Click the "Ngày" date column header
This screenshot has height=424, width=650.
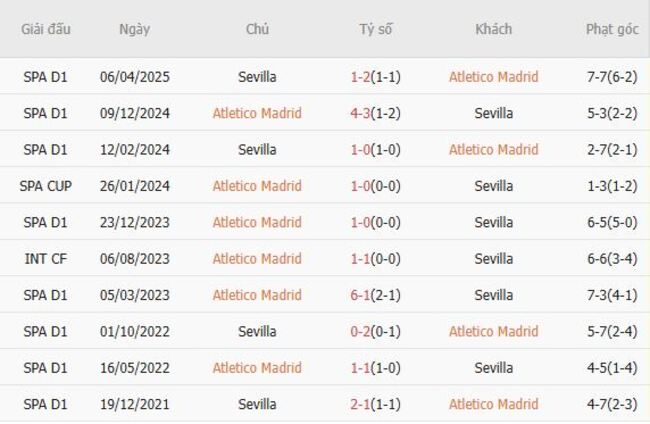(135, 29)
